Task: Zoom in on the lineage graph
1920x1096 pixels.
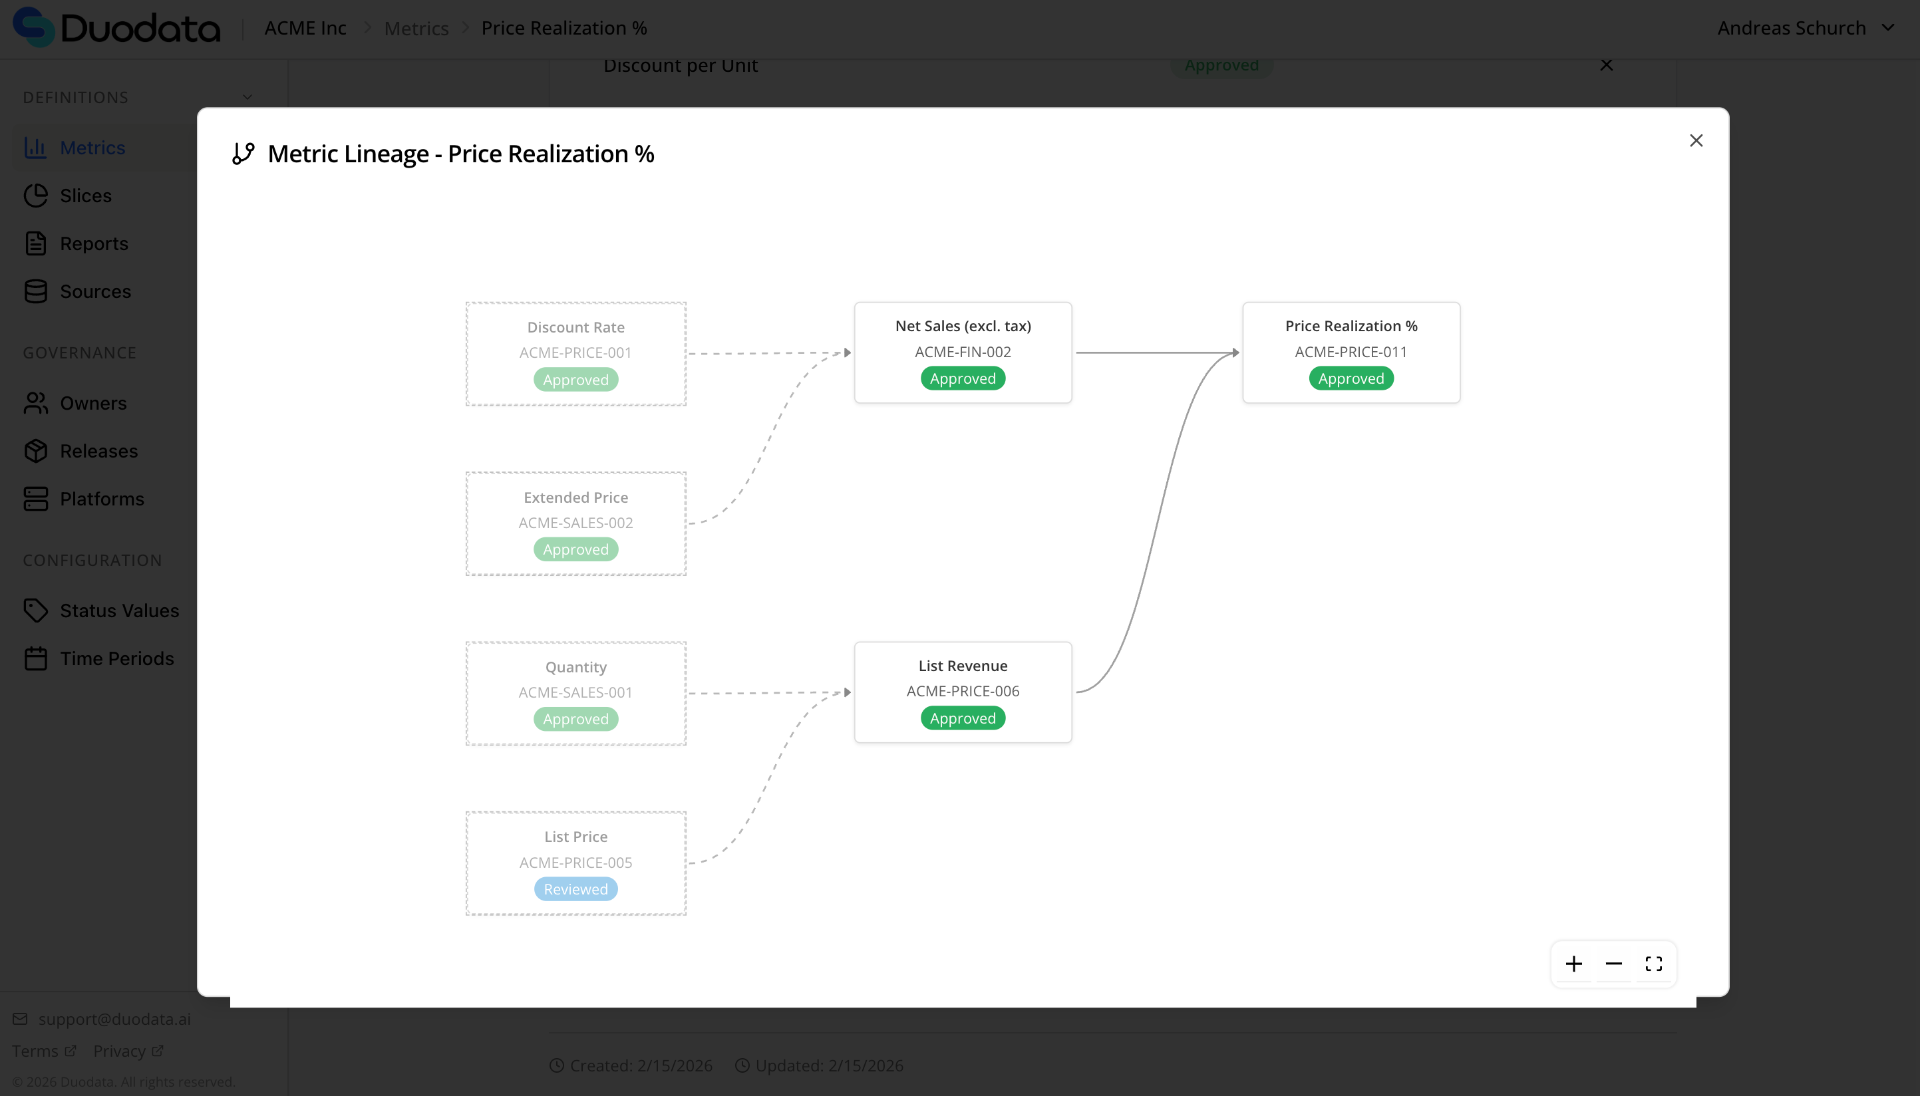Action: coord(1573,963)
